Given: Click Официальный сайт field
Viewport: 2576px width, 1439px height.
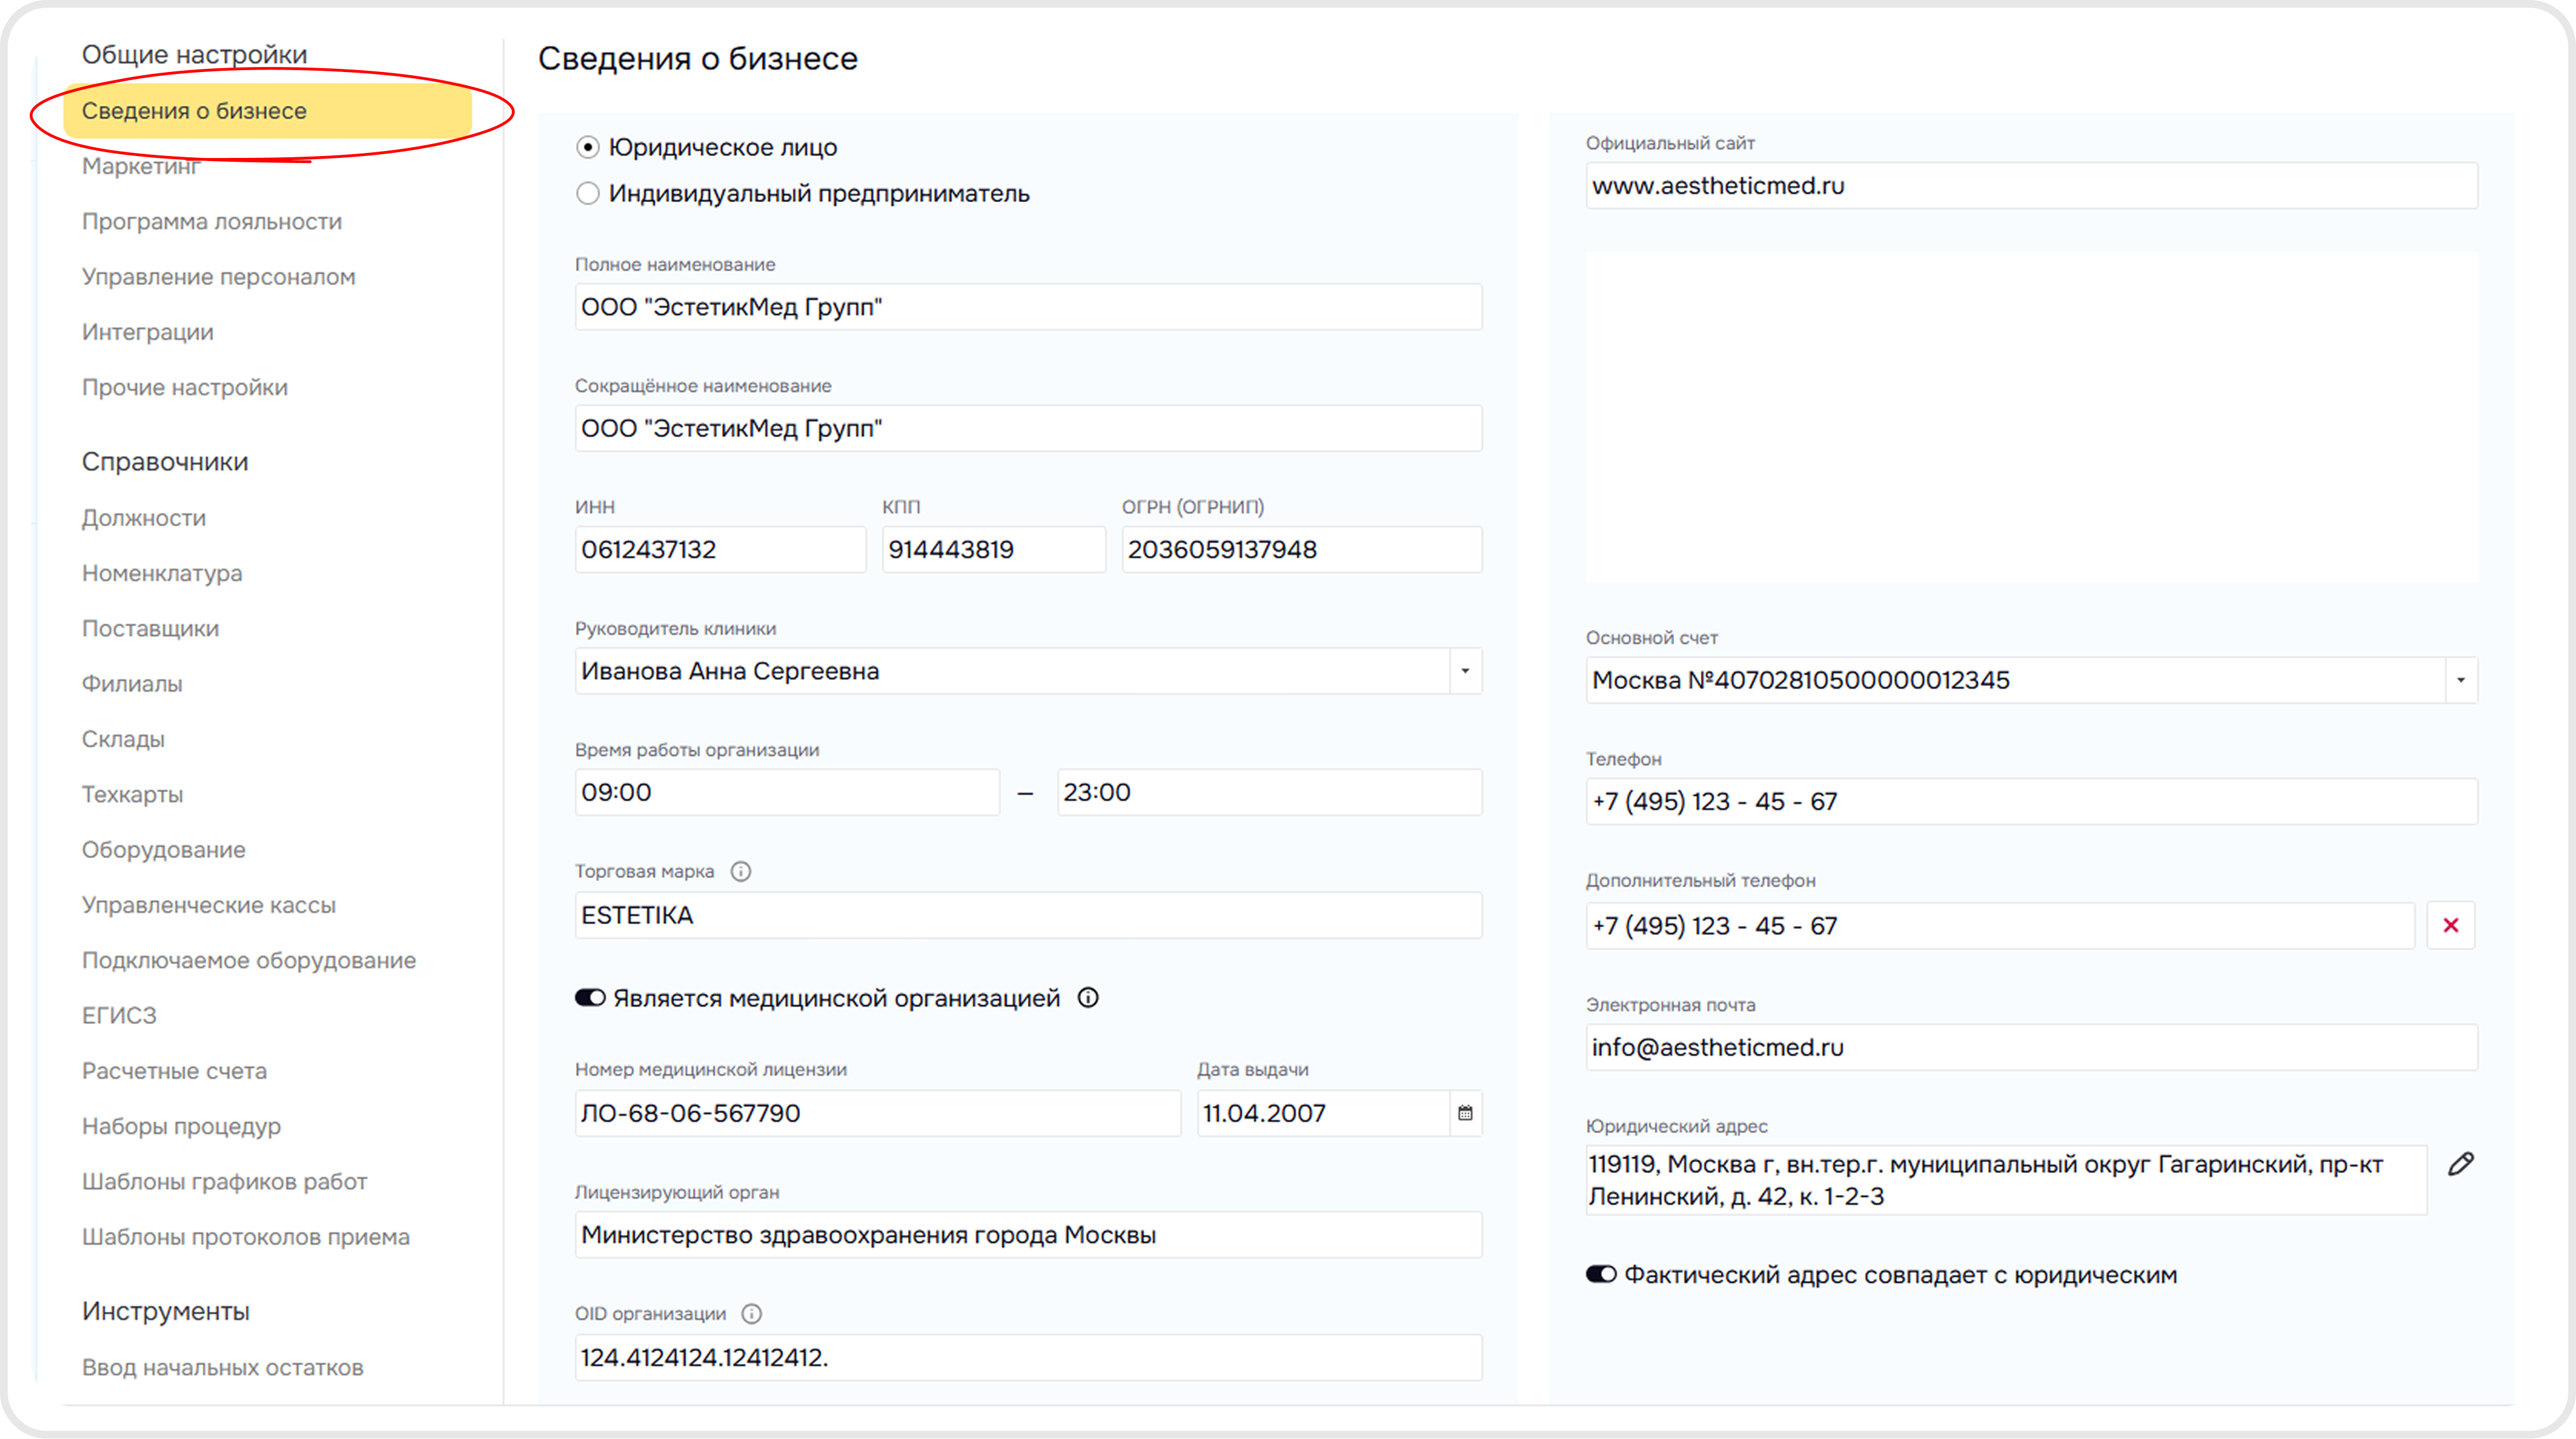Looking at the screenshot, I should [x=2032, y=185].
